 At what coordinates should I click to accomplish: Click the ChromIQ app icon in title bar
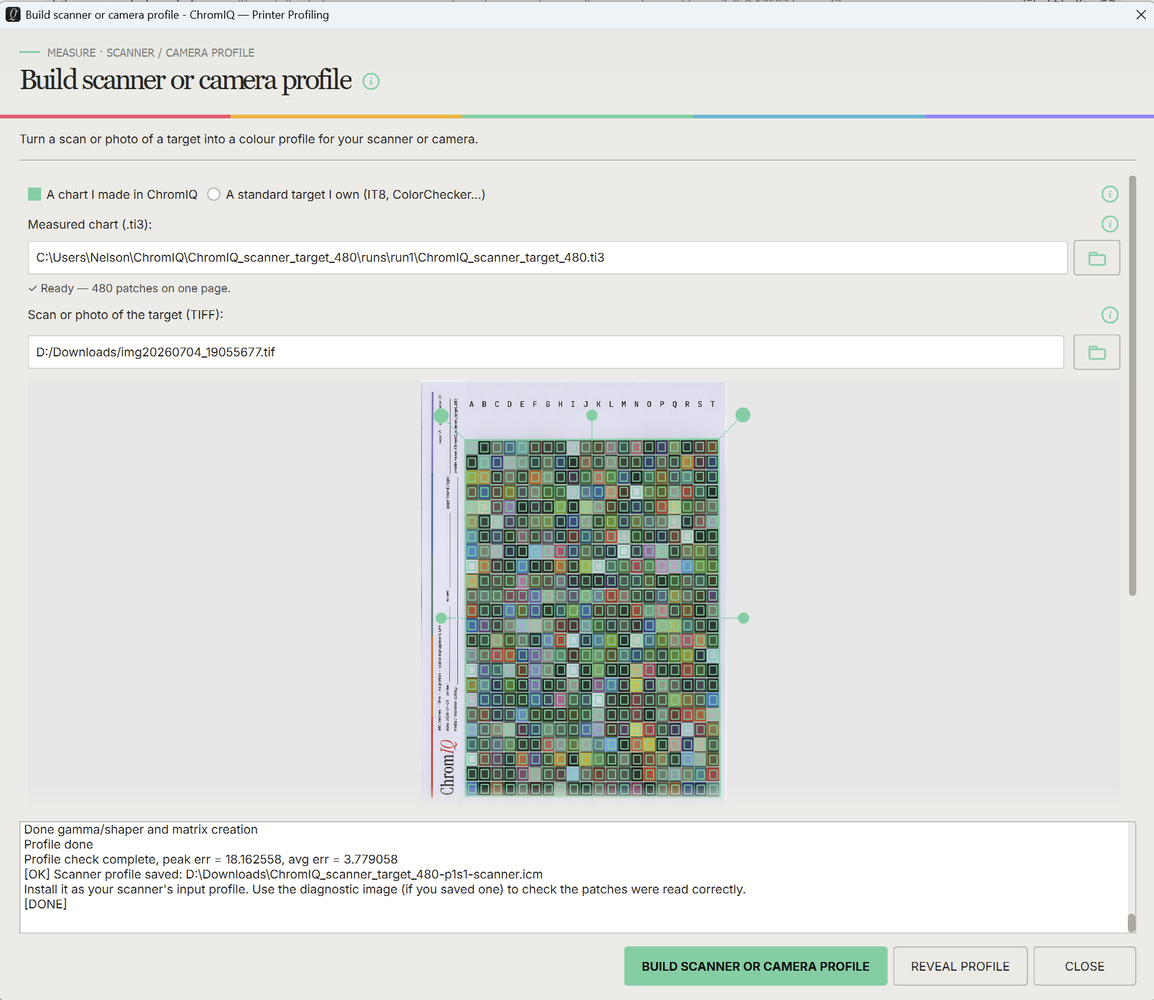pyautogui.click(x=13, y=15)
